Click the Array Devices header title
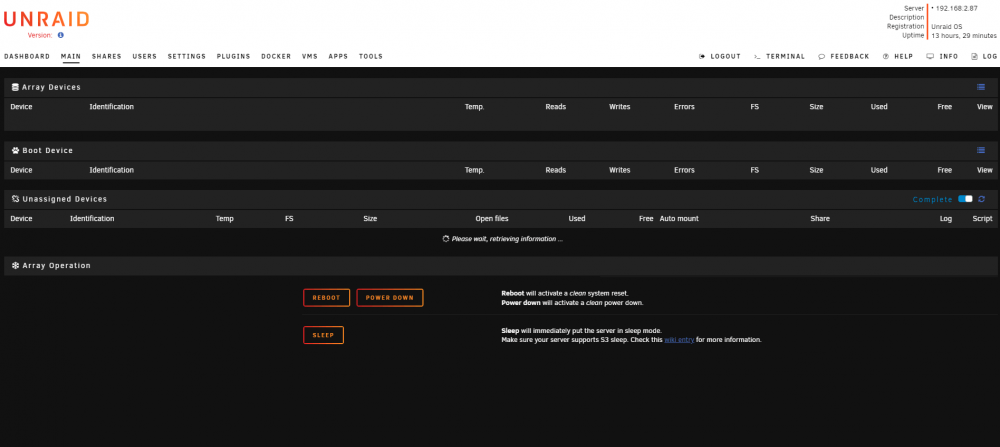 pyautogui.click(x=51, y=87)
